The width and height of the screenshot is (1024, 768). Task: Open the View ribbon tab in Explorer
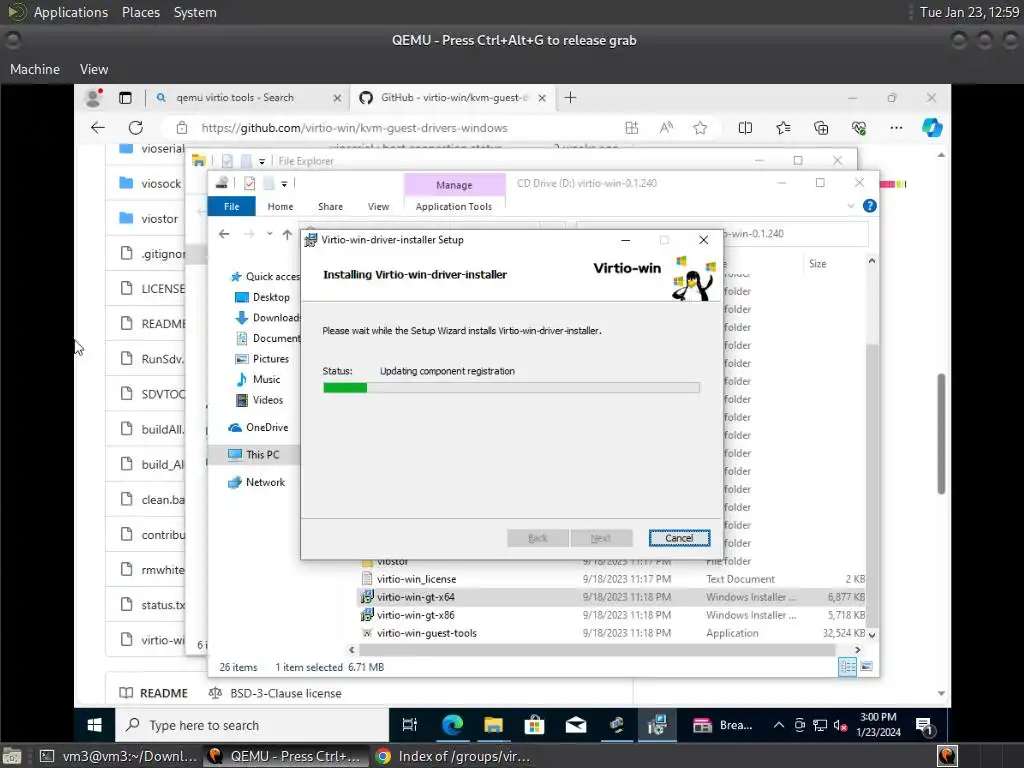click(x=378, y=206)
